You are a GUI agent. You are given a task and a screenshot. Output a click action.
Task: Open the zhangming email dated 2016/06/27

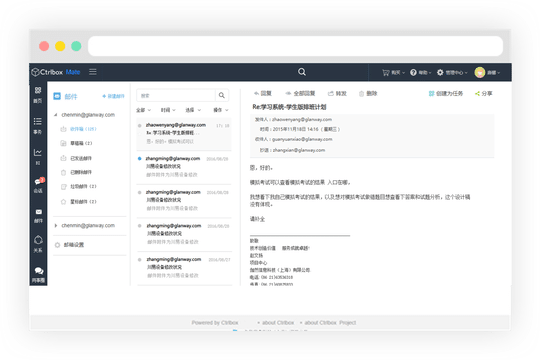184,267
